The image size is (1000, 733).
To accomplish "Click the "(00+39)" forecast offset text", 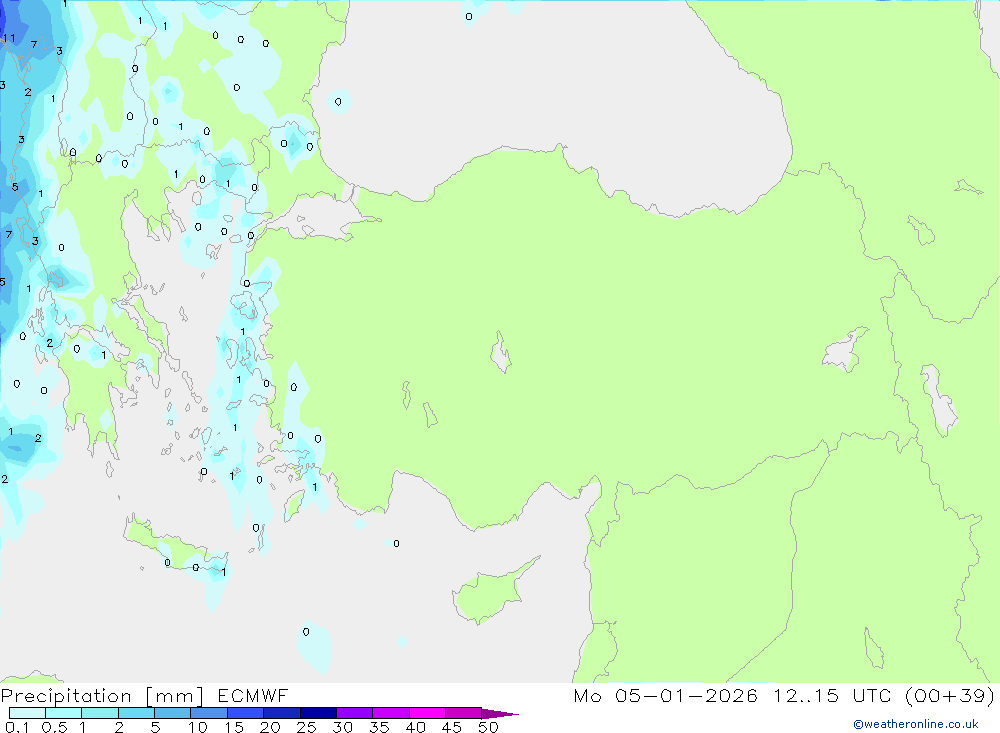I will pyautogui.click(x=950, y=696).
